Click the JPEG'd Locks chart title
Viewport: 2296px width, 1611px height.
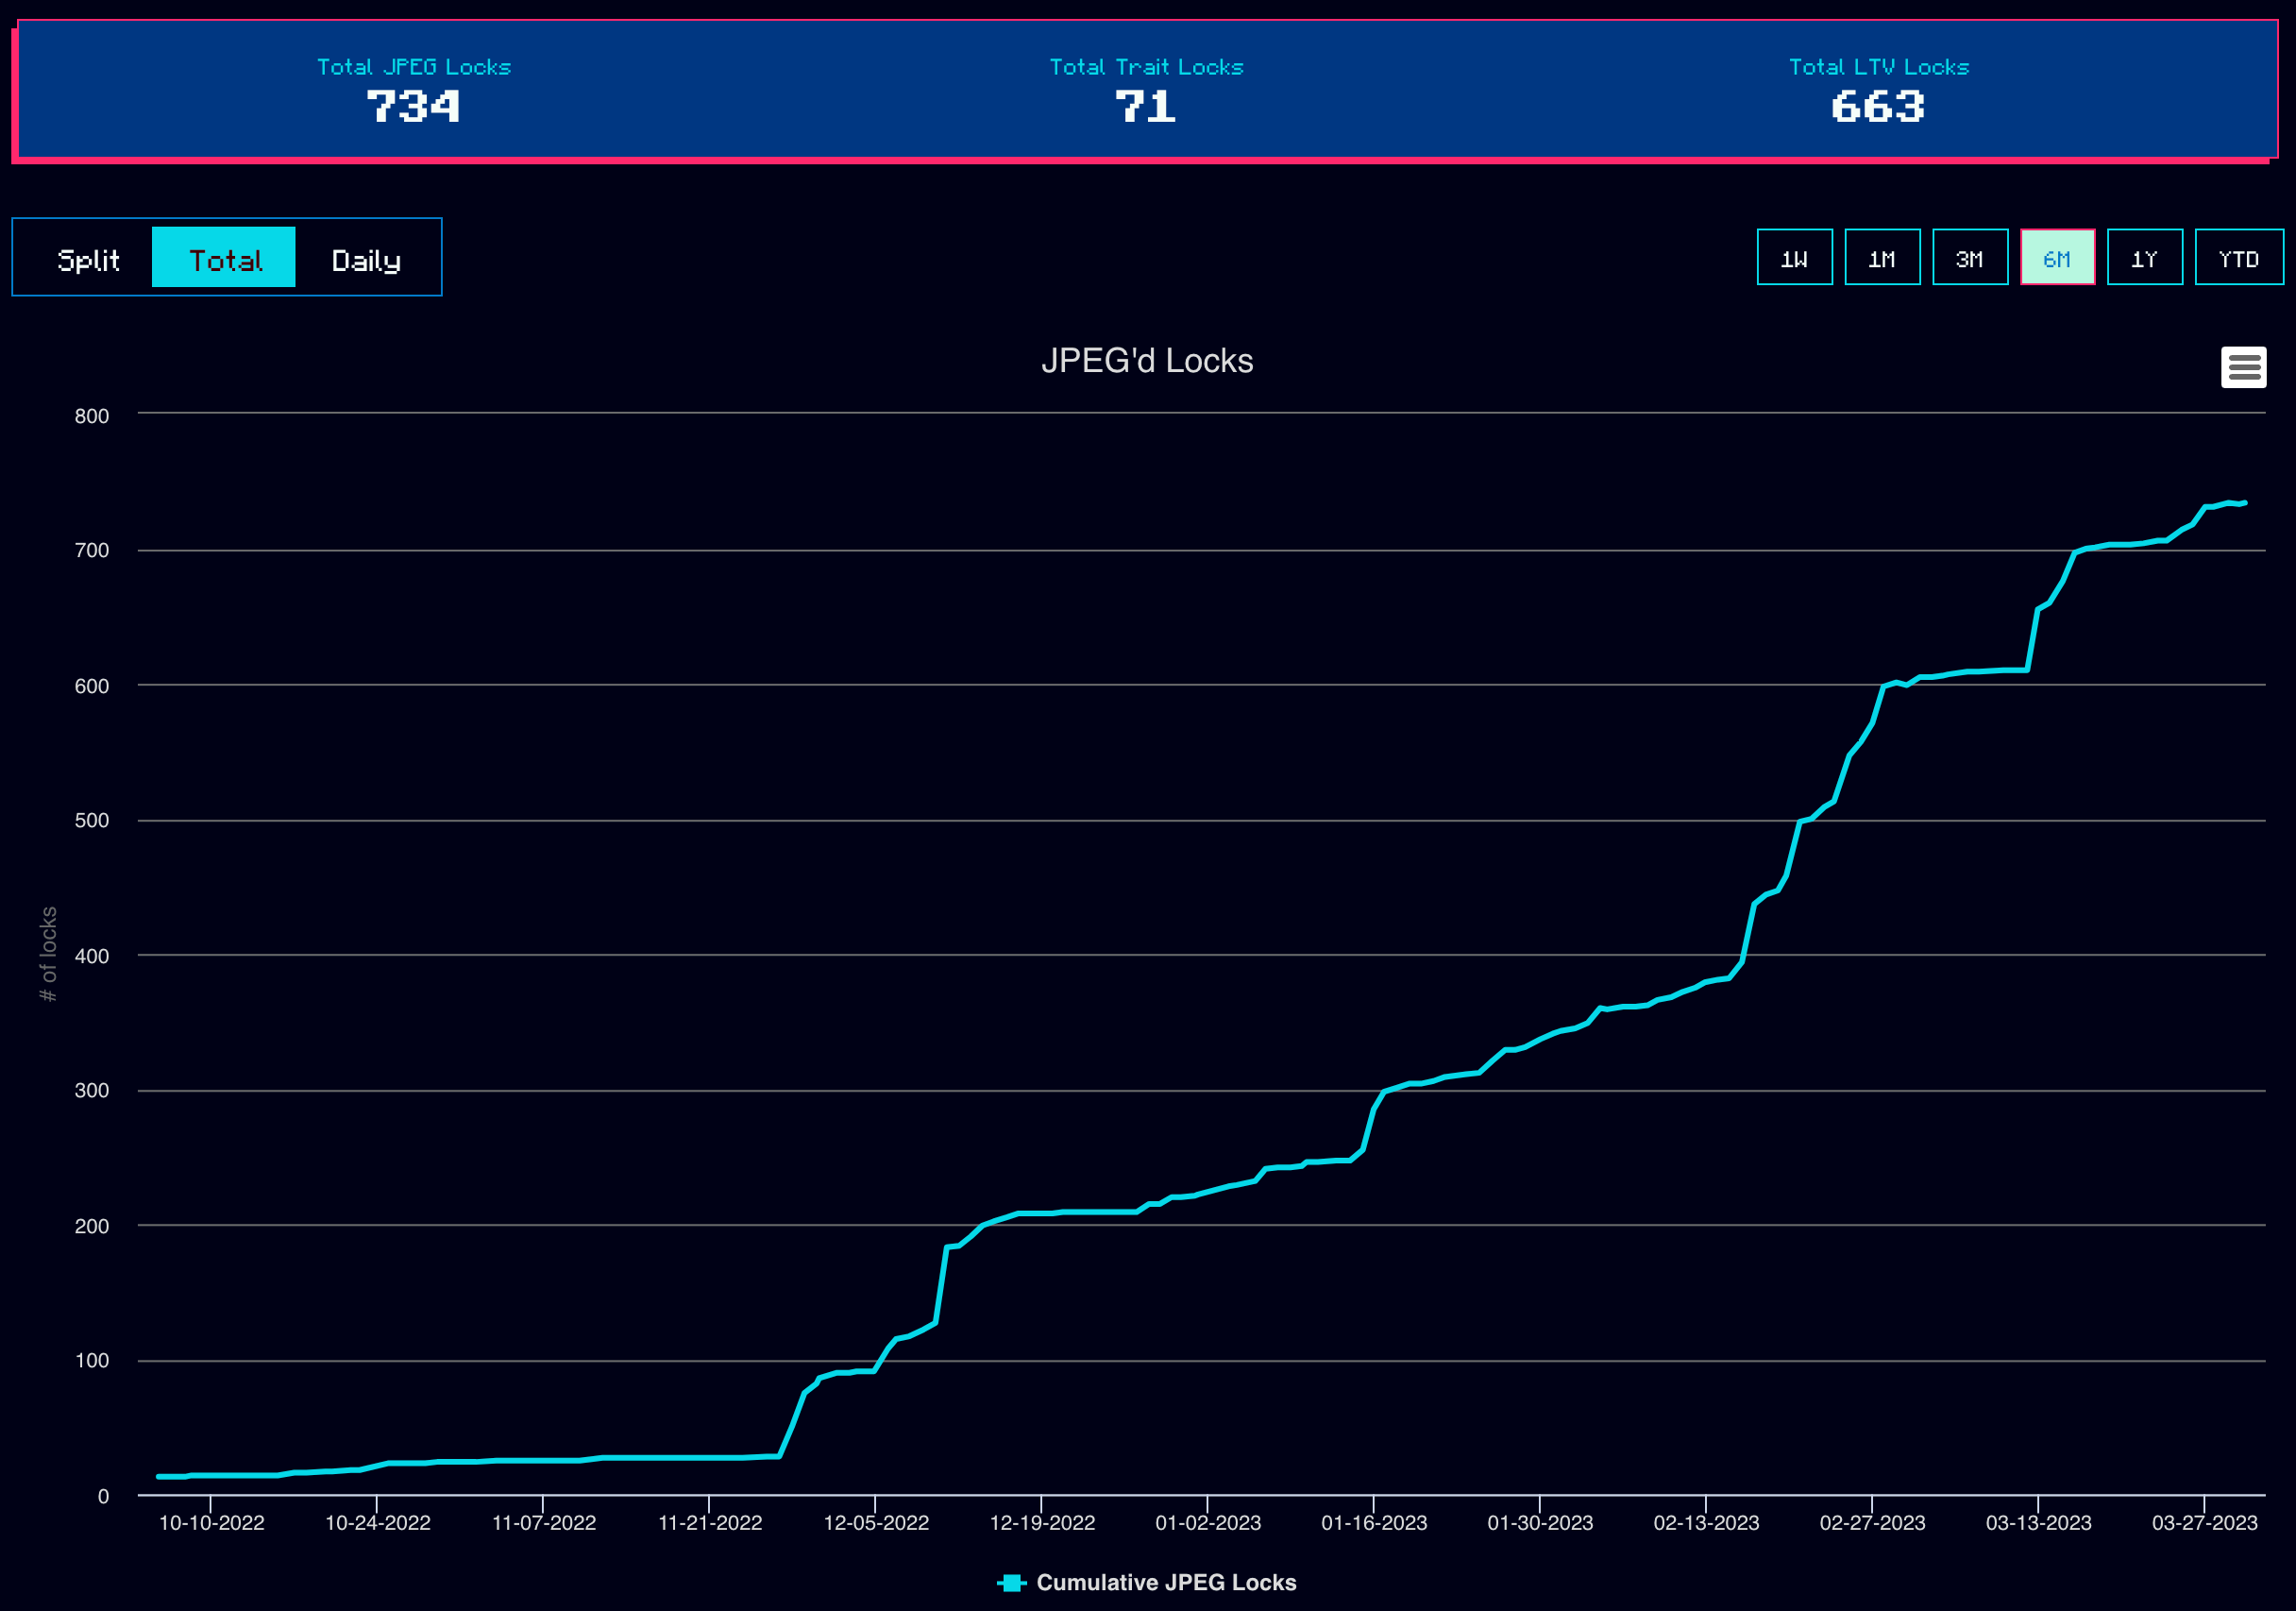(x=1146, y=361)
